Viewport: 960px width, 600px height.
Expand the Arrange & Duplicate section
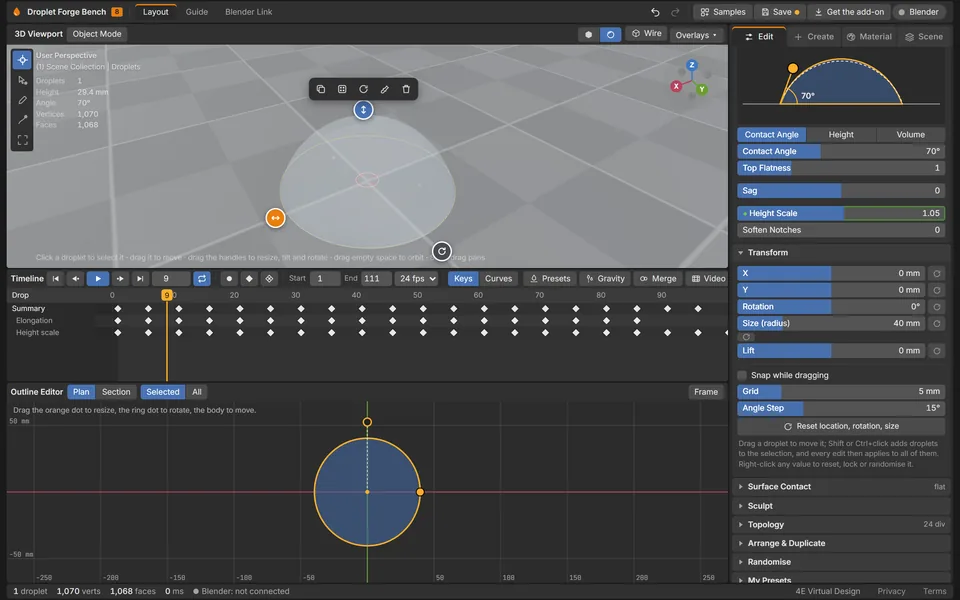click(841, 543)
